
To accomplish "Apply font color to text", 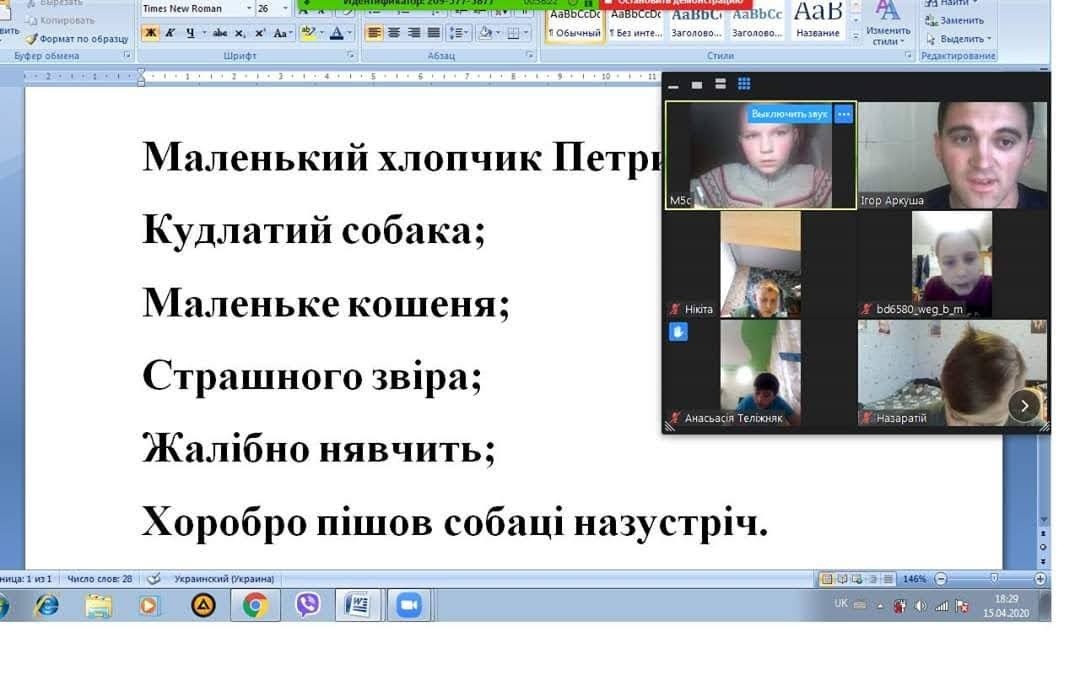I will [336, 33].
